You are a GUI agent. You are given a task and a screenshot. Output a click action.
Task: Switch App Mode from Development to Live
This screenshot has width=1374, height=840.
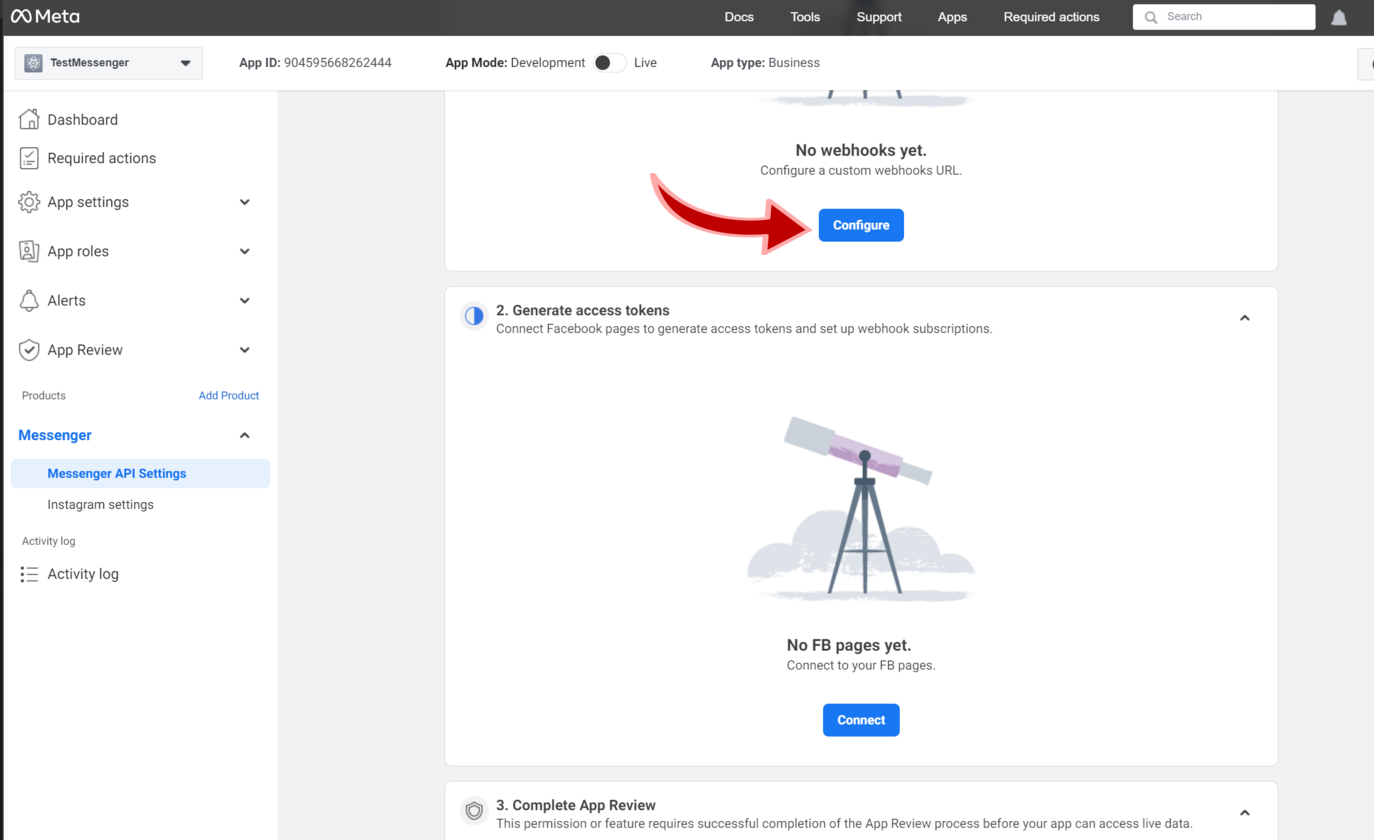[608, 62]
